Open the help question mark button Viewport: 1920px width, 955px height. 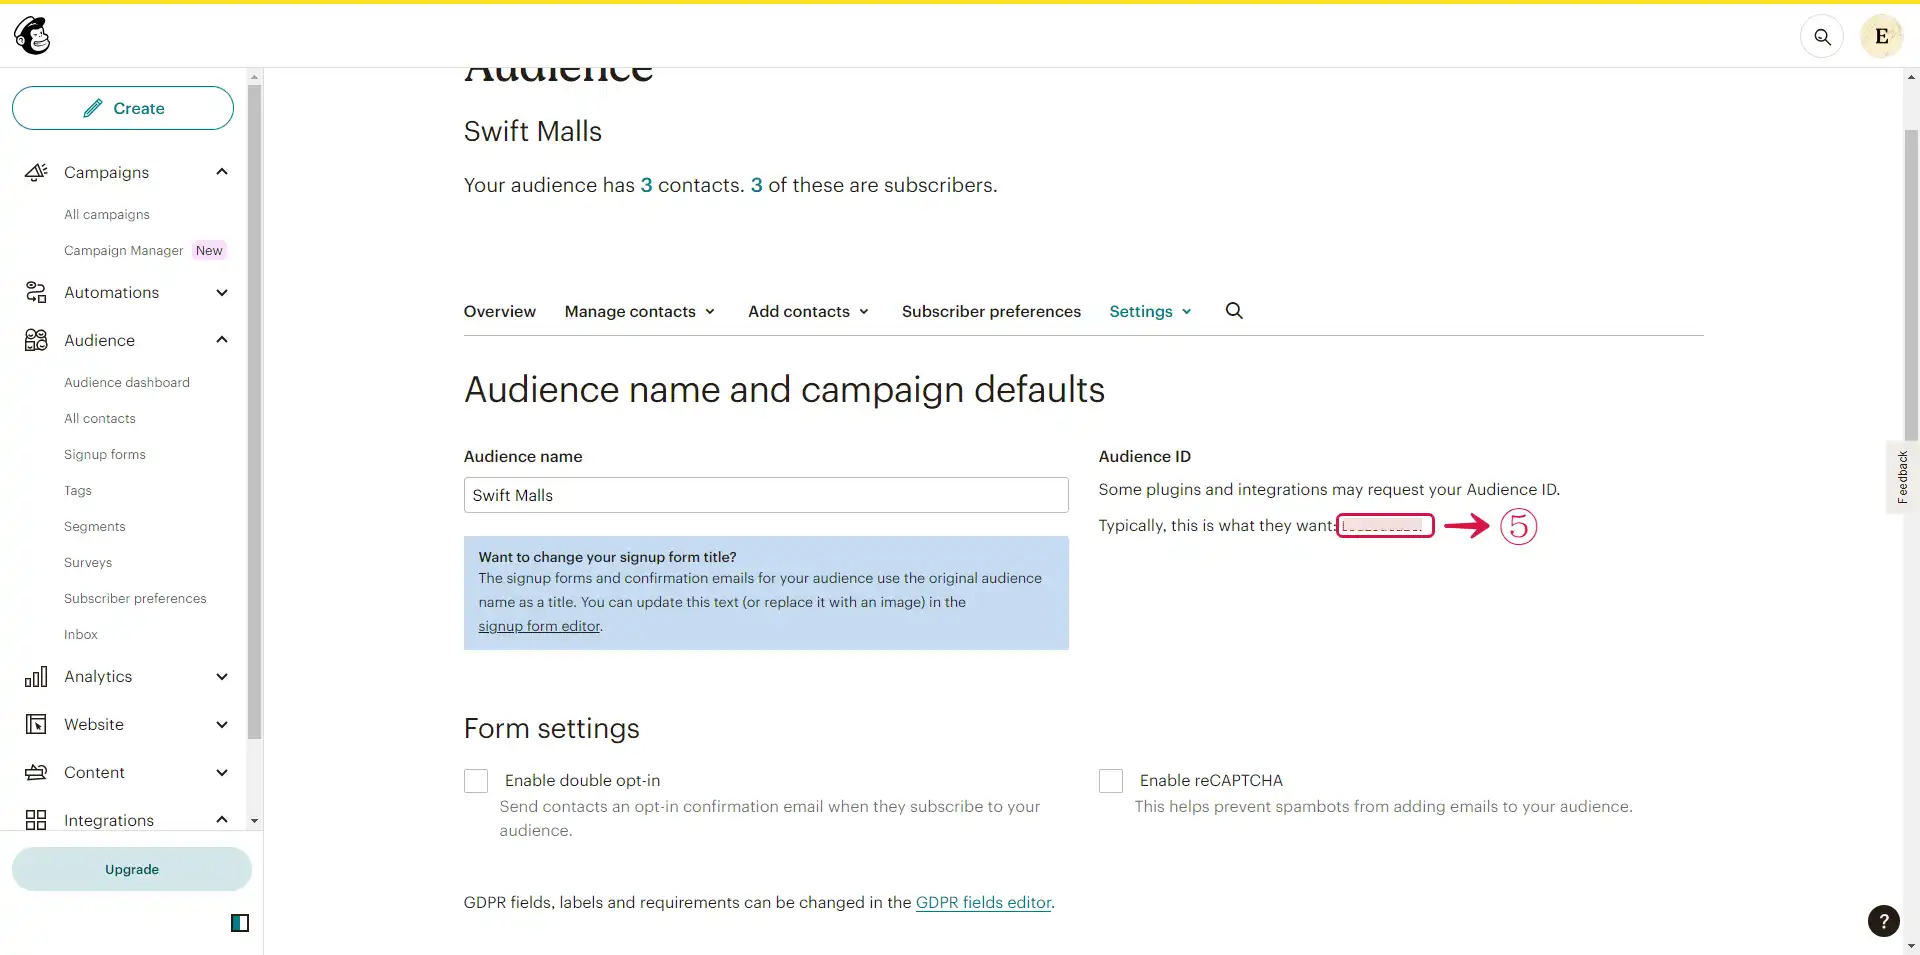coord(1883,921)
